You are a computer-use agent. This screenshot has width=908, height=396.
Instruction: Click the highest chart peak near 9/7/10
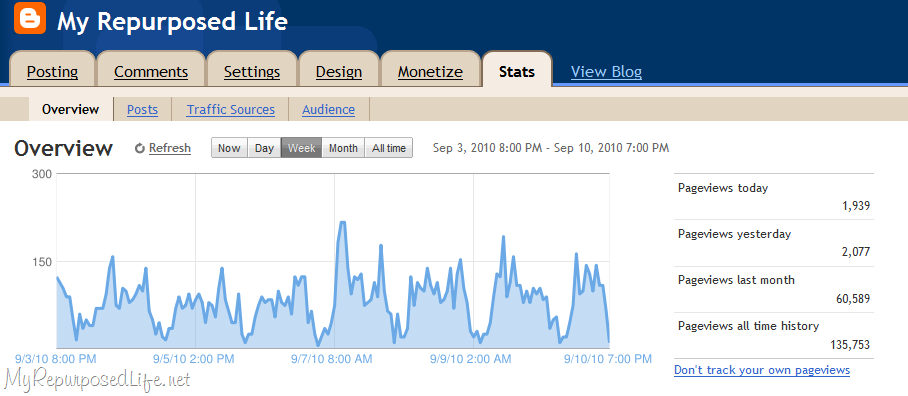coord(342,223)
